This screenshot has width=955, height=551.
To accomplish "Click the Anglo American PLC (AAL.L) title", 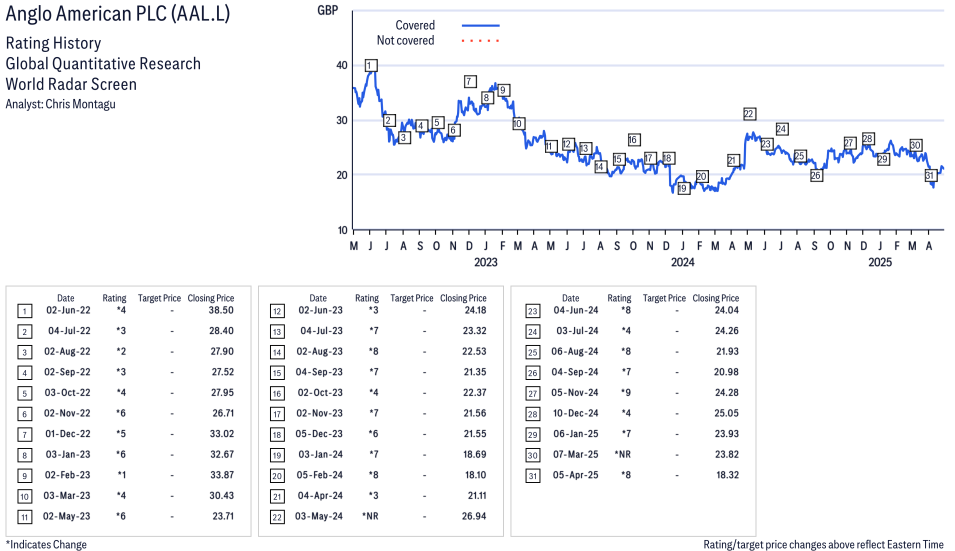I will (118, 14).
